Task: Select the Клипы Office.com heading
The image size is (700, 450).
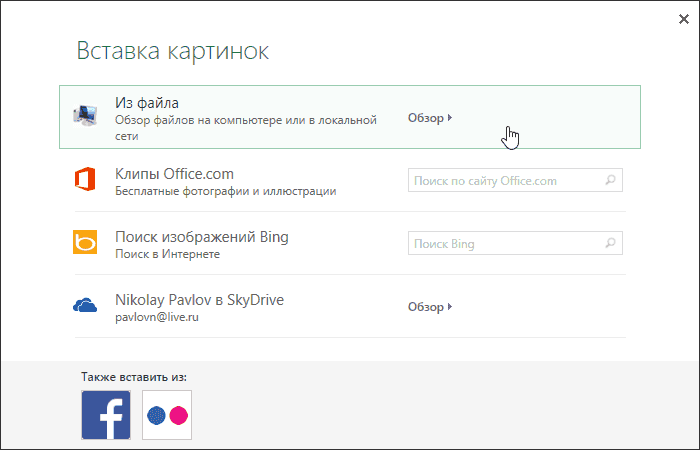Action: click(174, 173)
